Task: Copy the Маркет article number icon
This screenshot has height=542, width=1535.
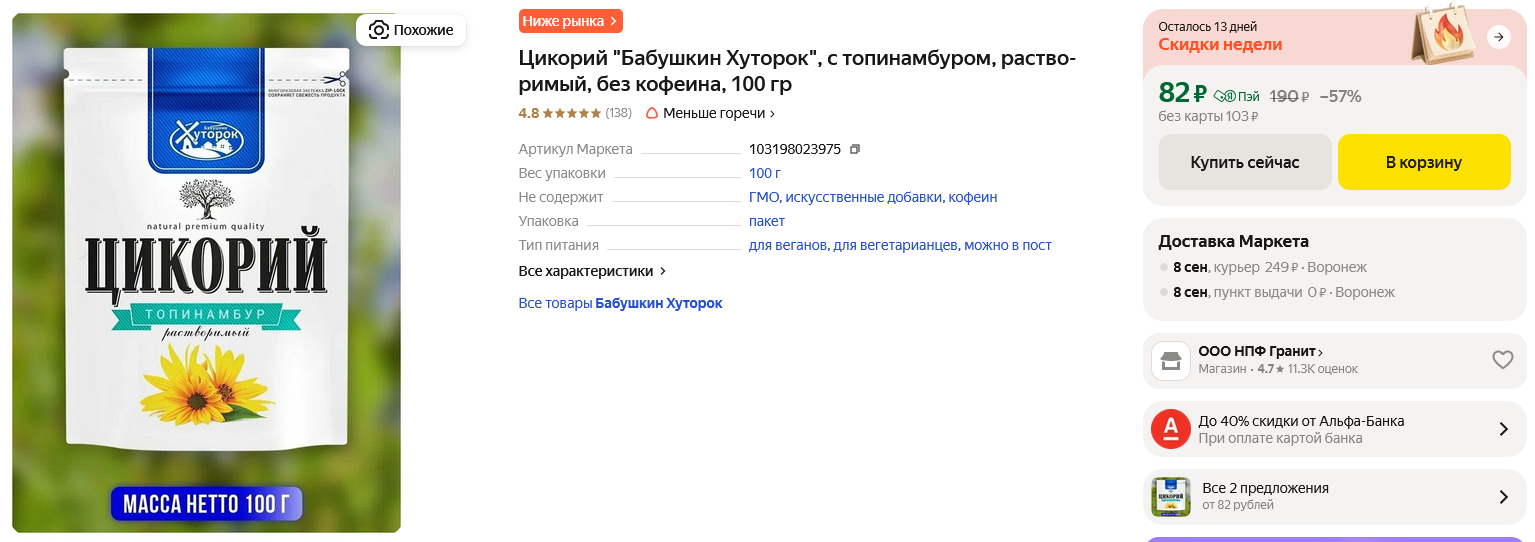Action: pyautogui.click(x=854, y=149)
